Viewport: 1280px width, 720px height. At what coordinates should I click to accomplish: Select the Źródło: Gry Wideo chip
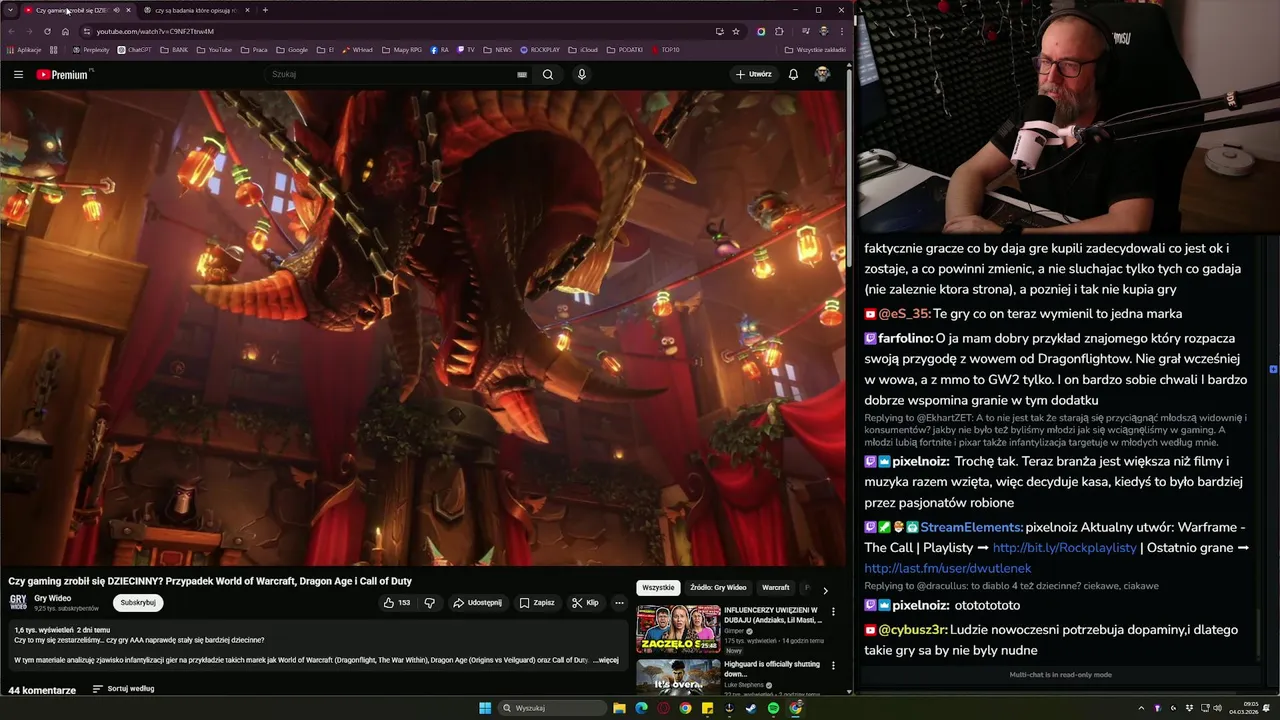pyautogui.click(x=718, y=588)
